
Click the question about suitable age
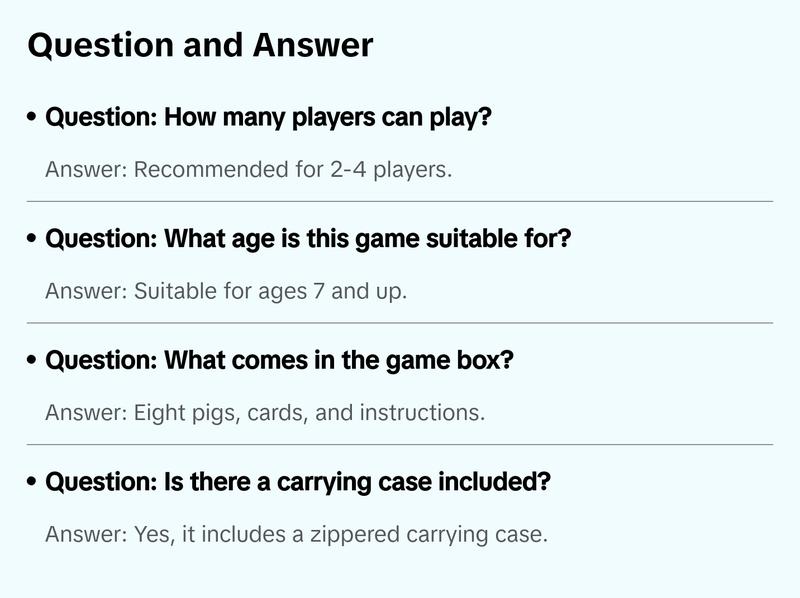point(308,239)
